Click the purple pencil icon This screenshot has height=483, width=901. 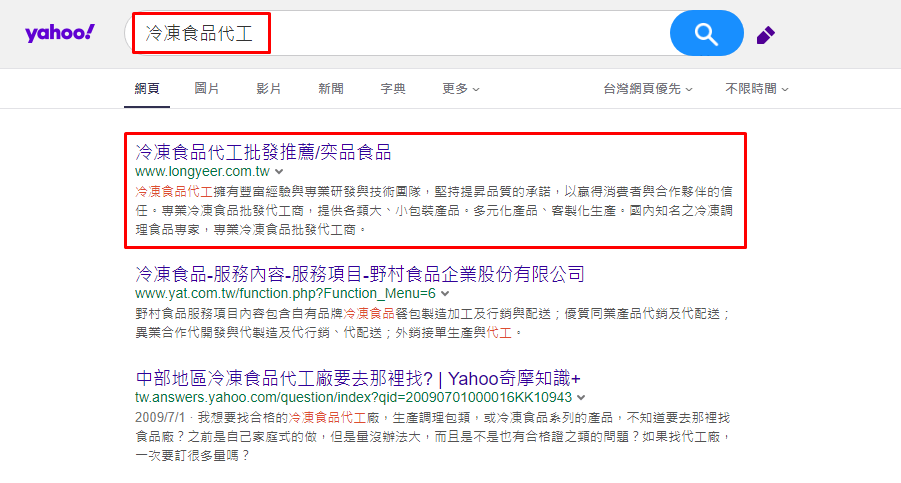coord(765,35)
